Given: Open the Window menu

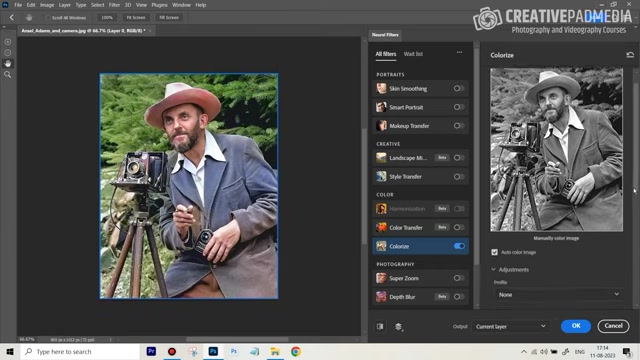Looking at the screenshot, I should click(181, 5).
